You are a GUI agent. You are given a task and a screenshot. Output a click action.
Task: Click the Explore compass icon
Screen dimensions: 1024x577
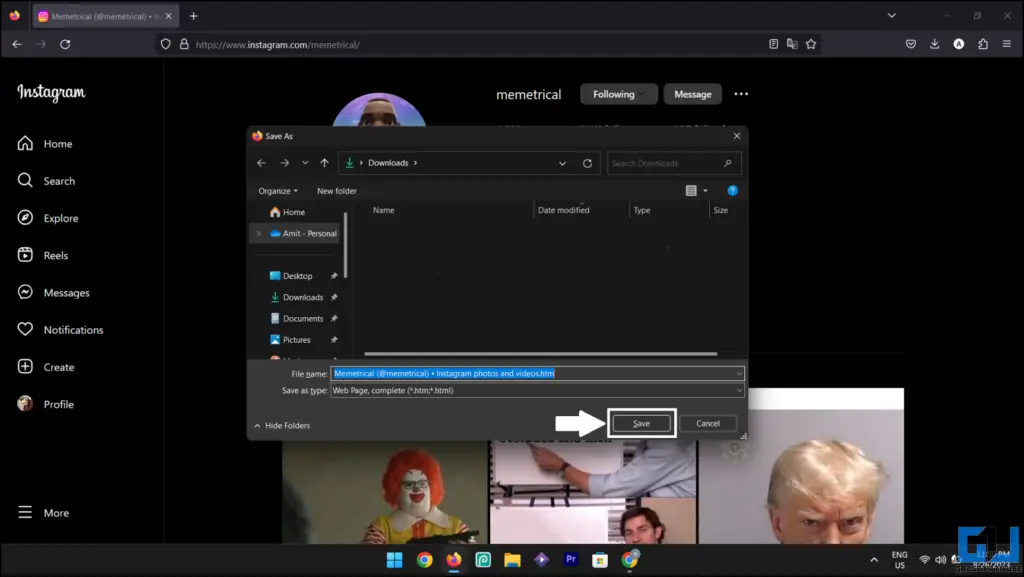tap(26, 218)
